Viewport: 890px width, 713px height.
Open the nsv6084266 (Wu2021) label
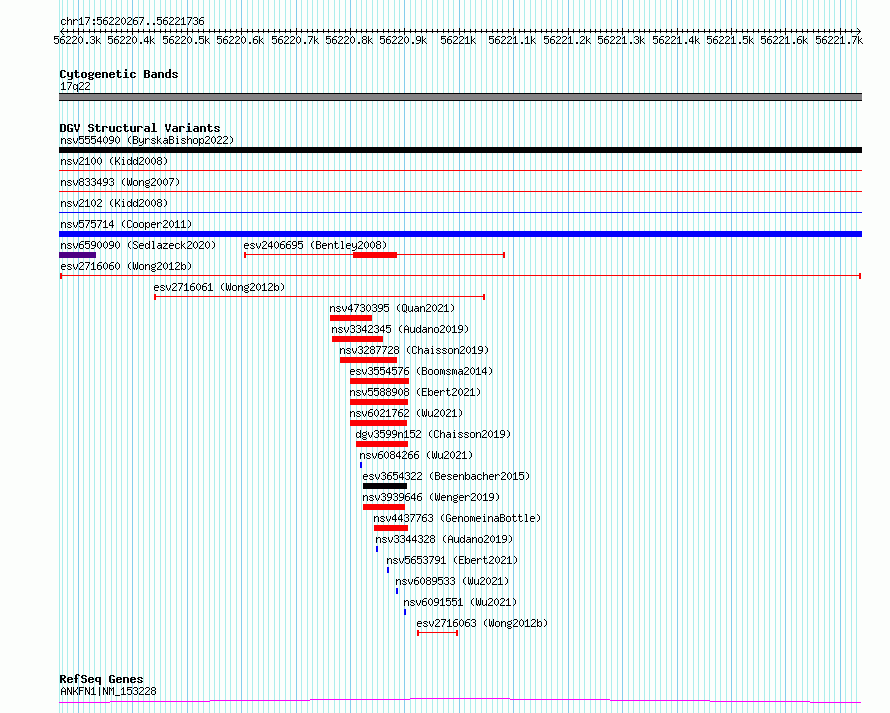pyautogui.click(x=416, y=455)
